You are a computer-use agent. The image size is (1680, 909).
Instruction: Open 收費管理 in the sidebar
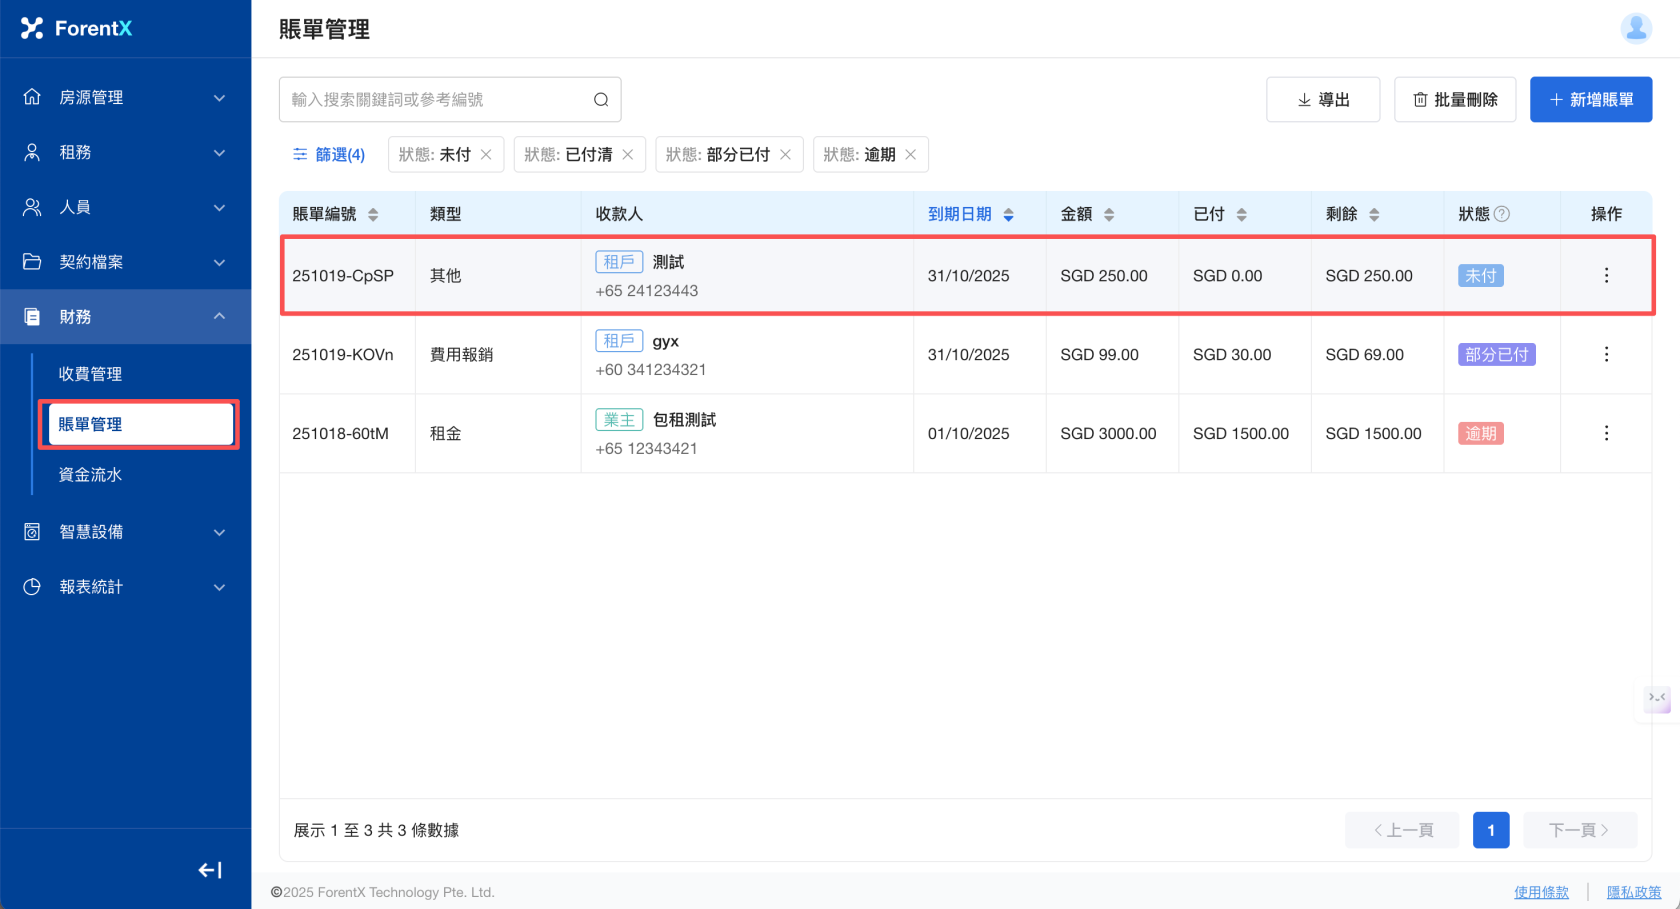coord(91,374)
